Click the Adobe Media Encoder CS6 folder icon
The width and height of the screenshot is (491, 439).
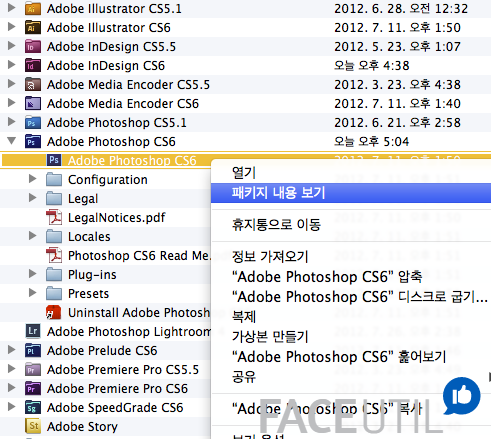[33, 104]
